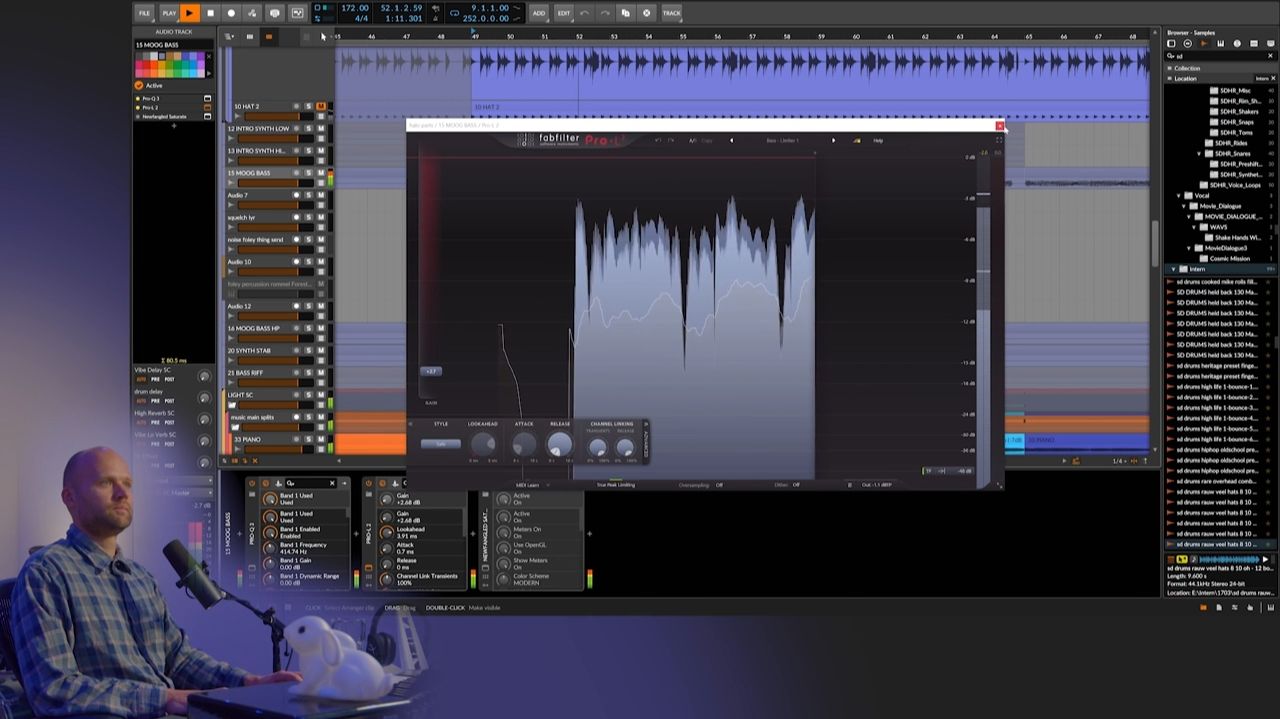Arm global record with the circle button
This screenshot has height=719, width=1280.
tap(231, 13)
